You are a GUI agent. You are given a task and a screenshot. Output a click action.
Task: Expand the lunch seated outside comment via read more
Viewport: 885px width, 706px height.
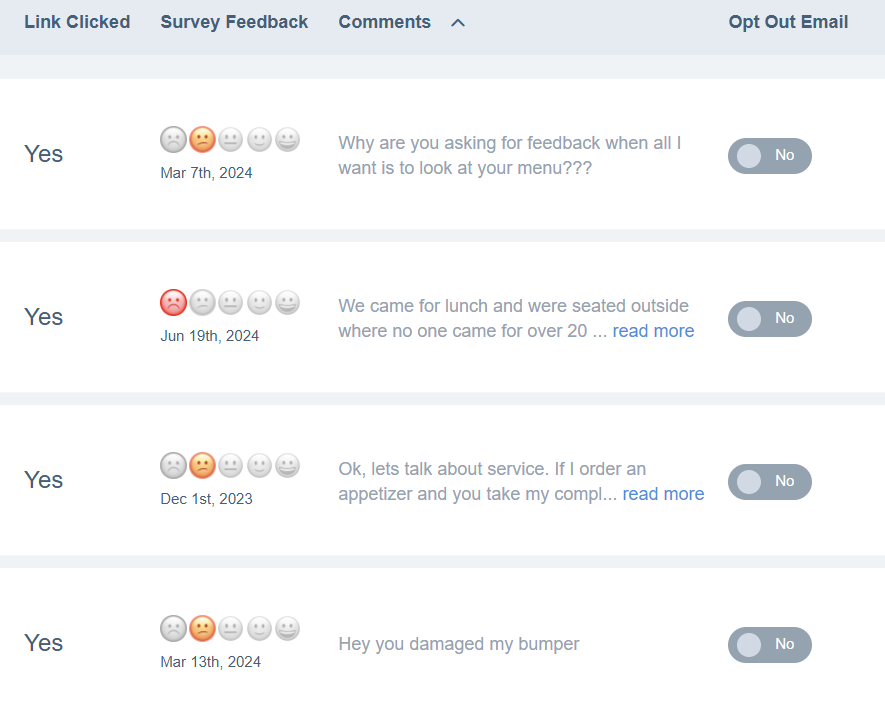[x=653, y=331]
